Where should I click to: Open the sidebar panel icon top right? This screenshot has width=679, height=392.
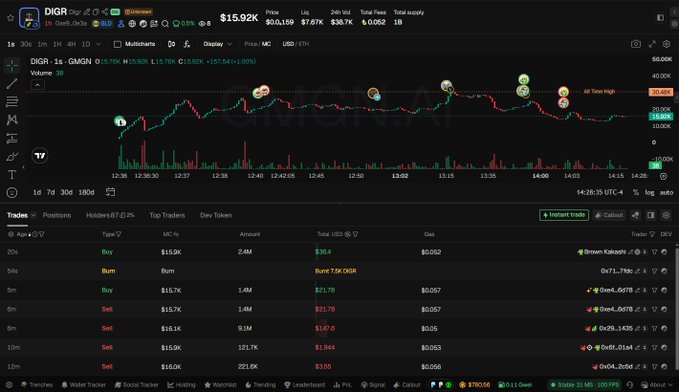pos(660,18)
